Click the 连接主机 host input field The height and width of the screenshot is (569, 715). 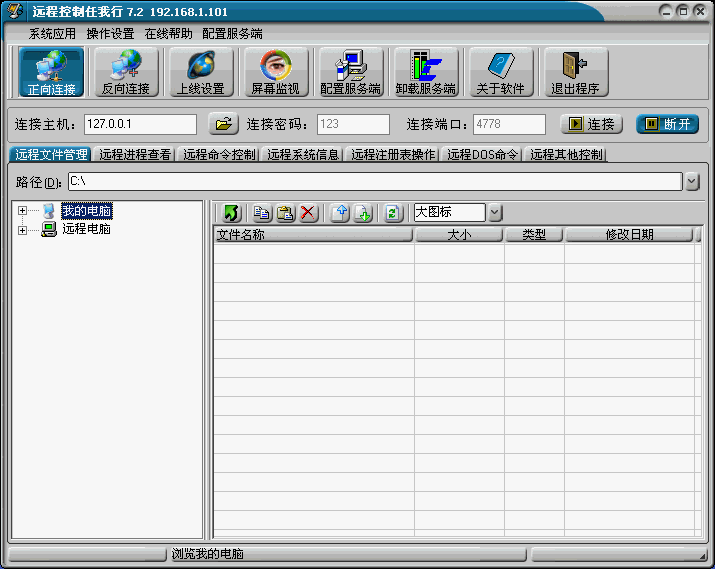click(140, 124)
